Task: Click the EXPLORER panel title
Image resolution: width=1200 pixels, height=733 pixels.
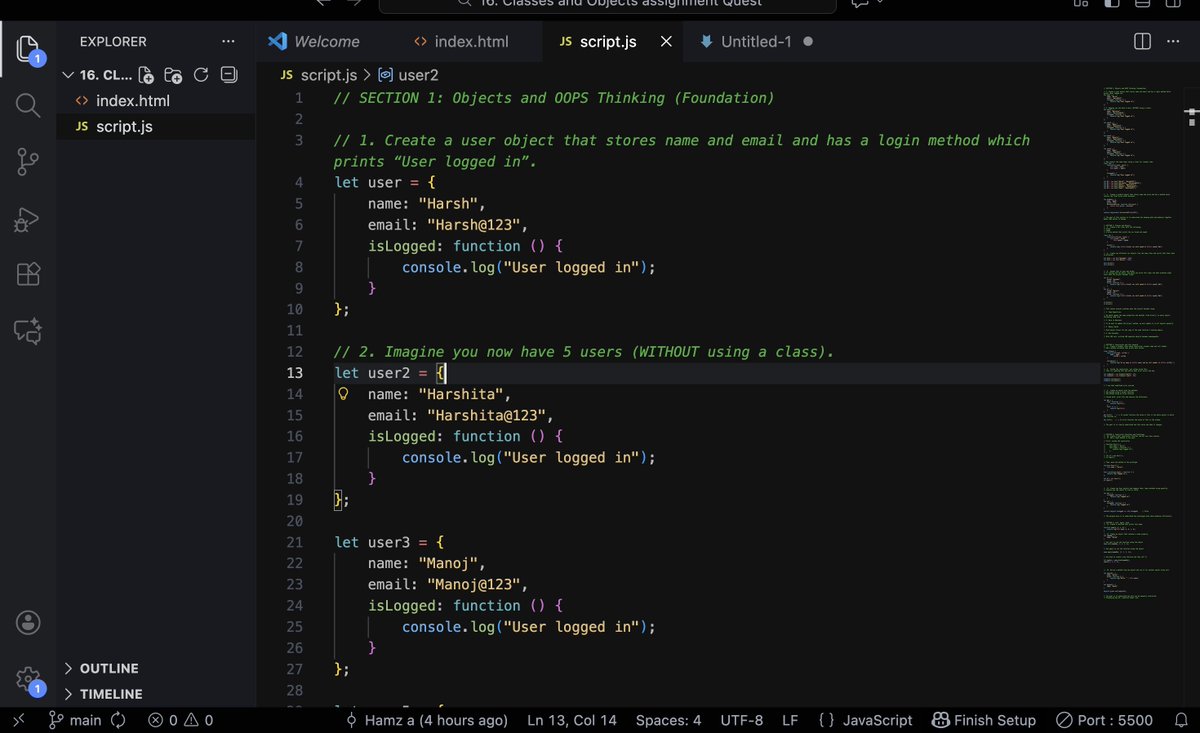Action: pos(113,41)
